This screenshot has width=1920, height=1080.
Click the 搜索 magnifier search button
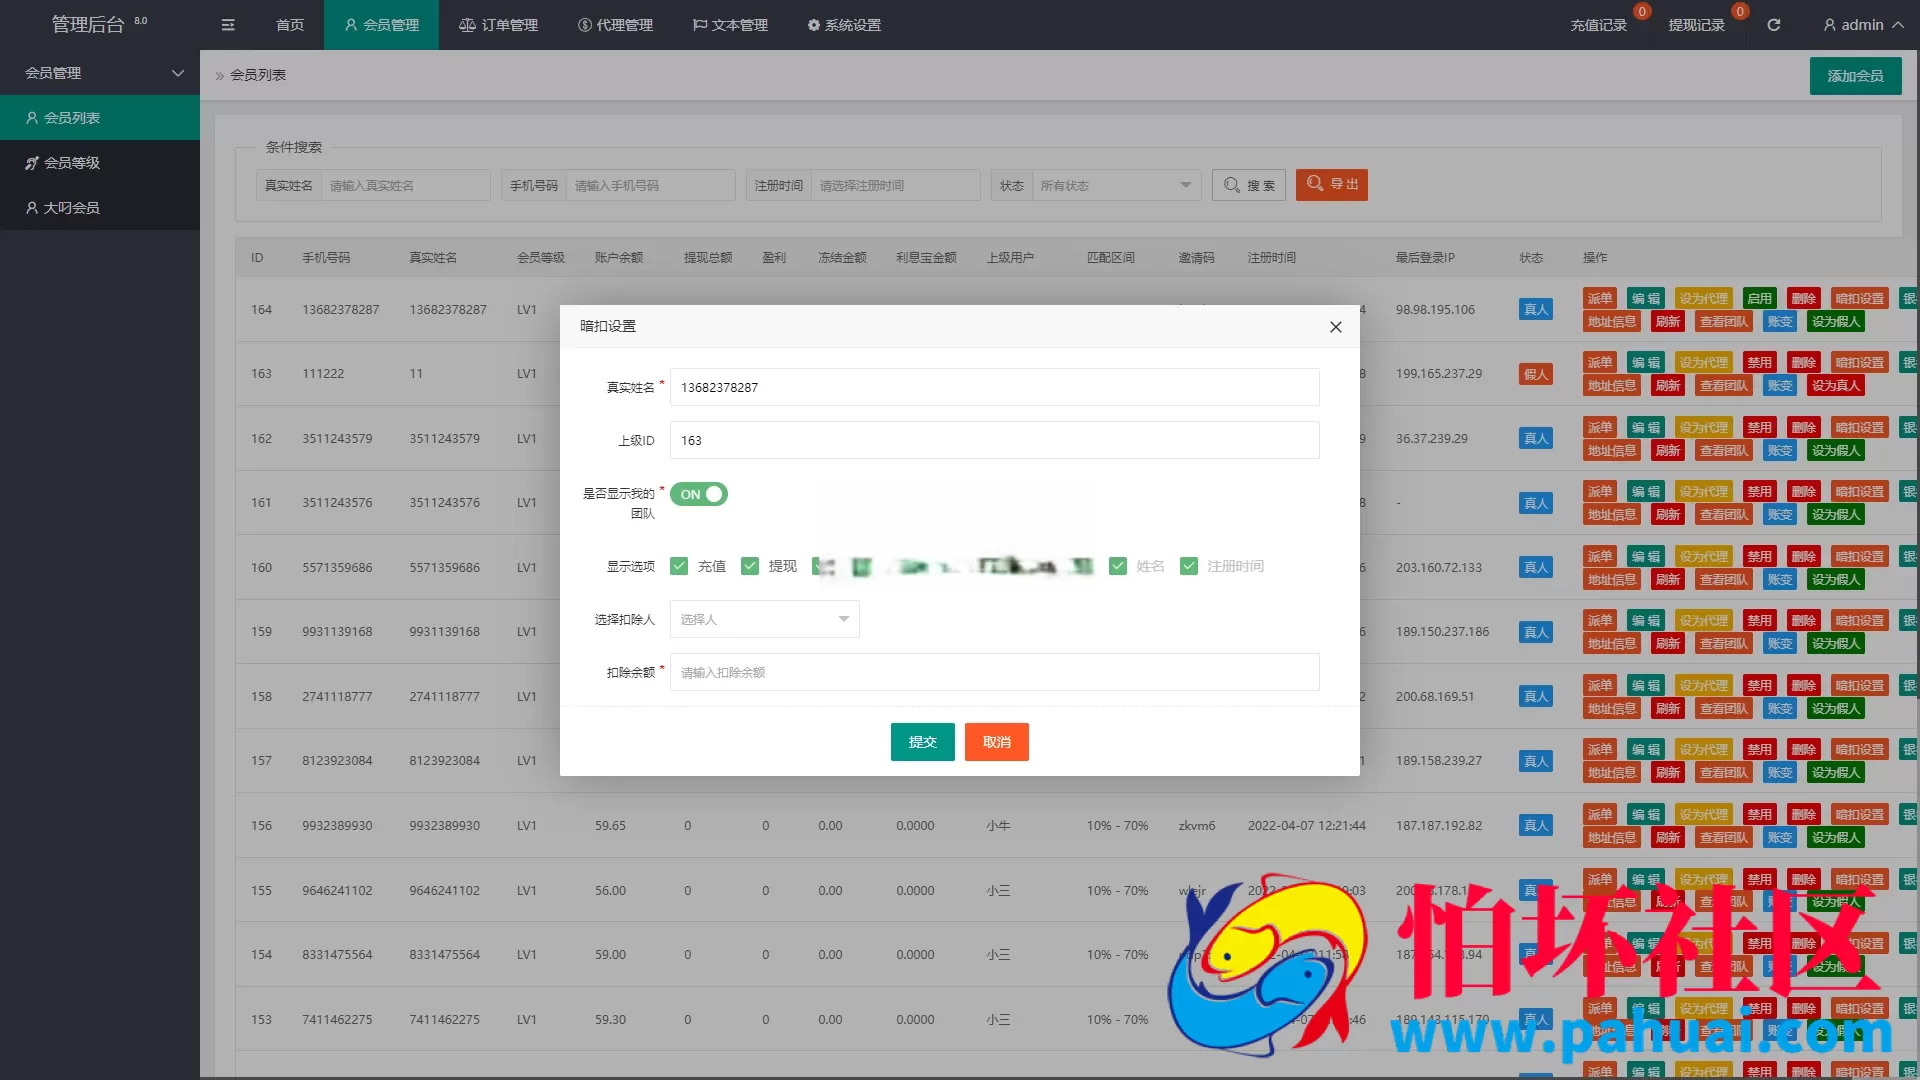point(1249,185)
